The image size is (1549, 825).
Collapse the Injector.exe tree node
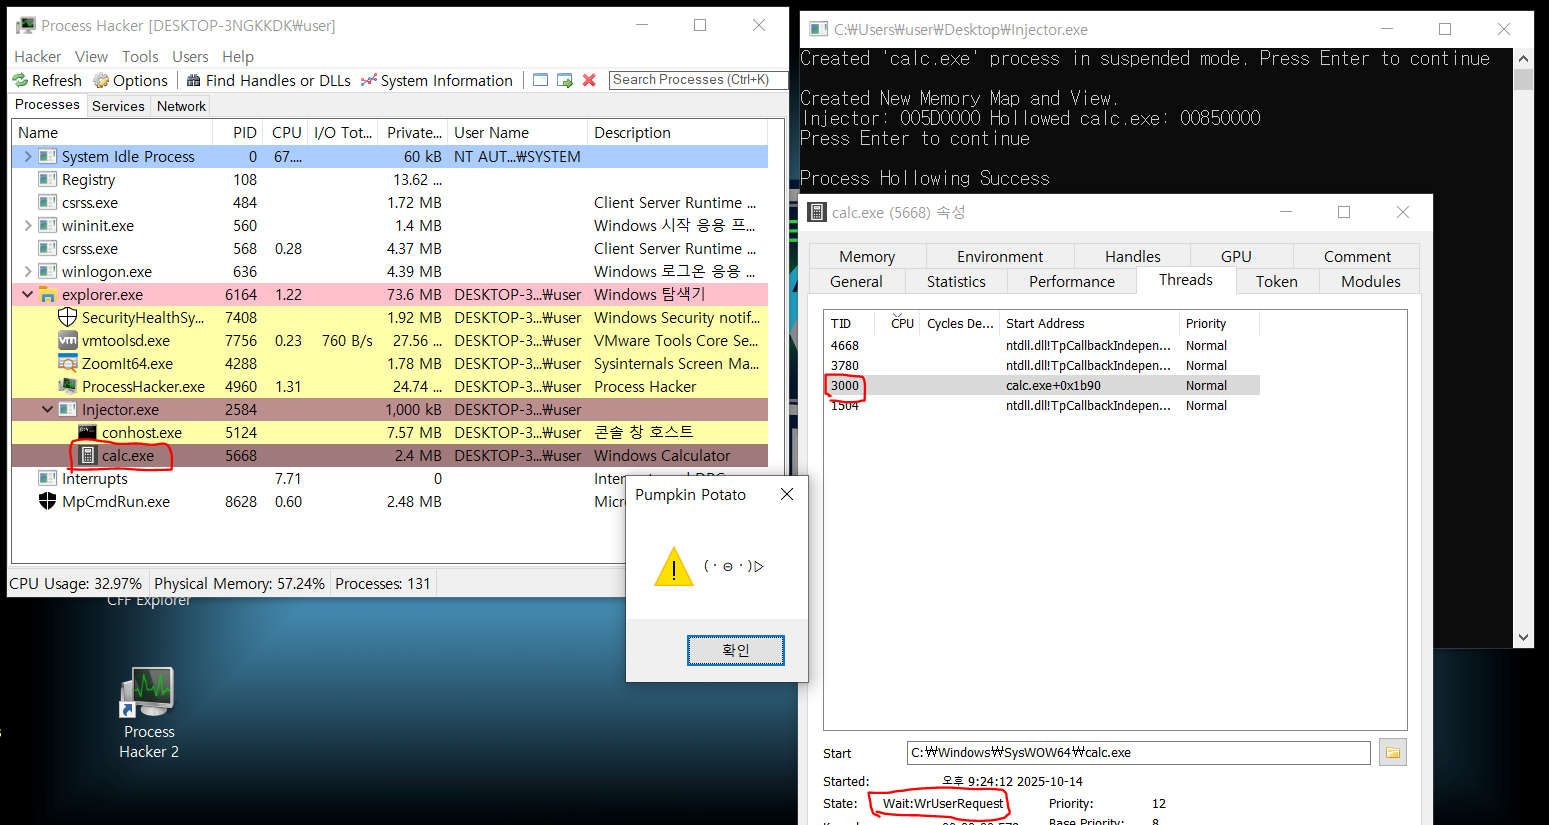[x=47, y=409]
